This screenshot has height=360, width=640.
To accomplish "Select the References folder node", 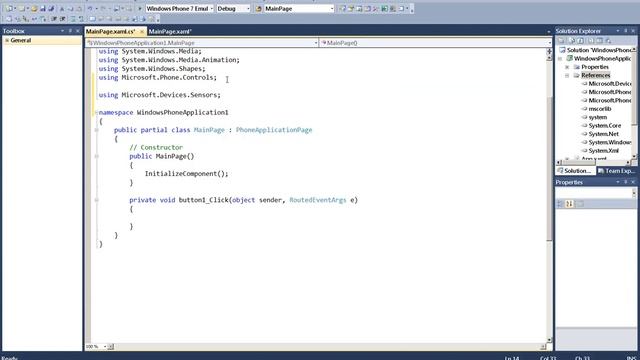I will click(596, 76).
